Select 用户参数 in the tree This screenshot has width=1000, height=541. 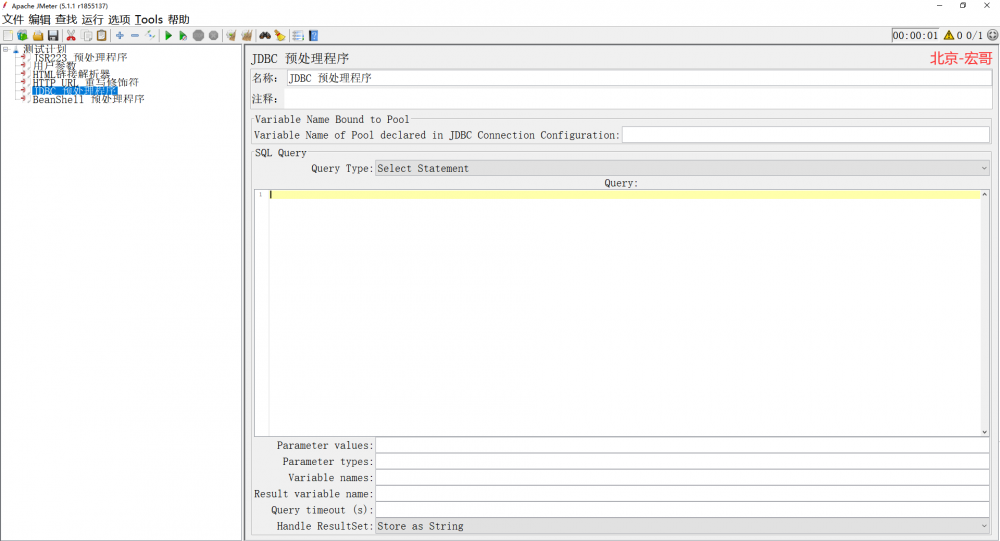click(x=54, y=66)
